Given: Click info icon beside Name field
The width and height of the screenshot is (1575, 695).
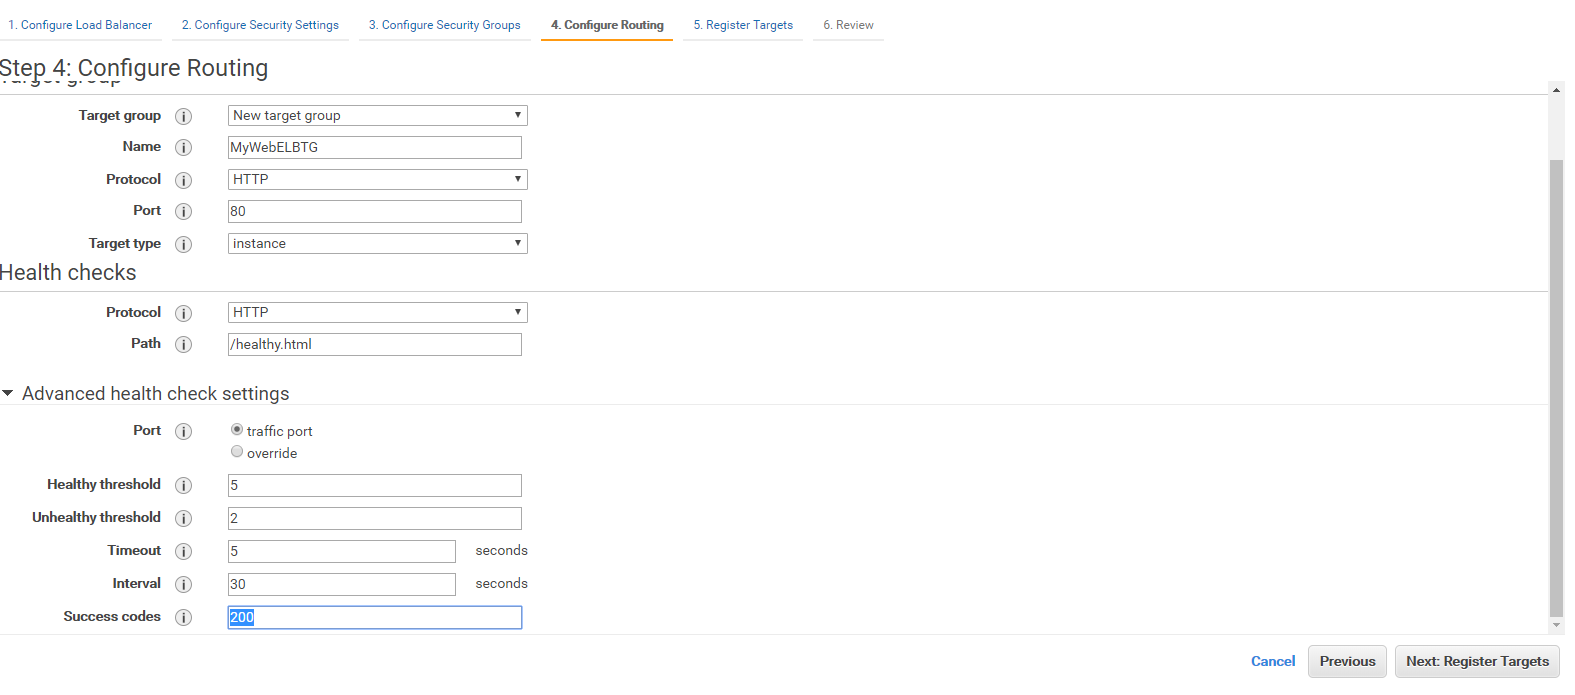Looking at the screenshot, I should 183,148.
